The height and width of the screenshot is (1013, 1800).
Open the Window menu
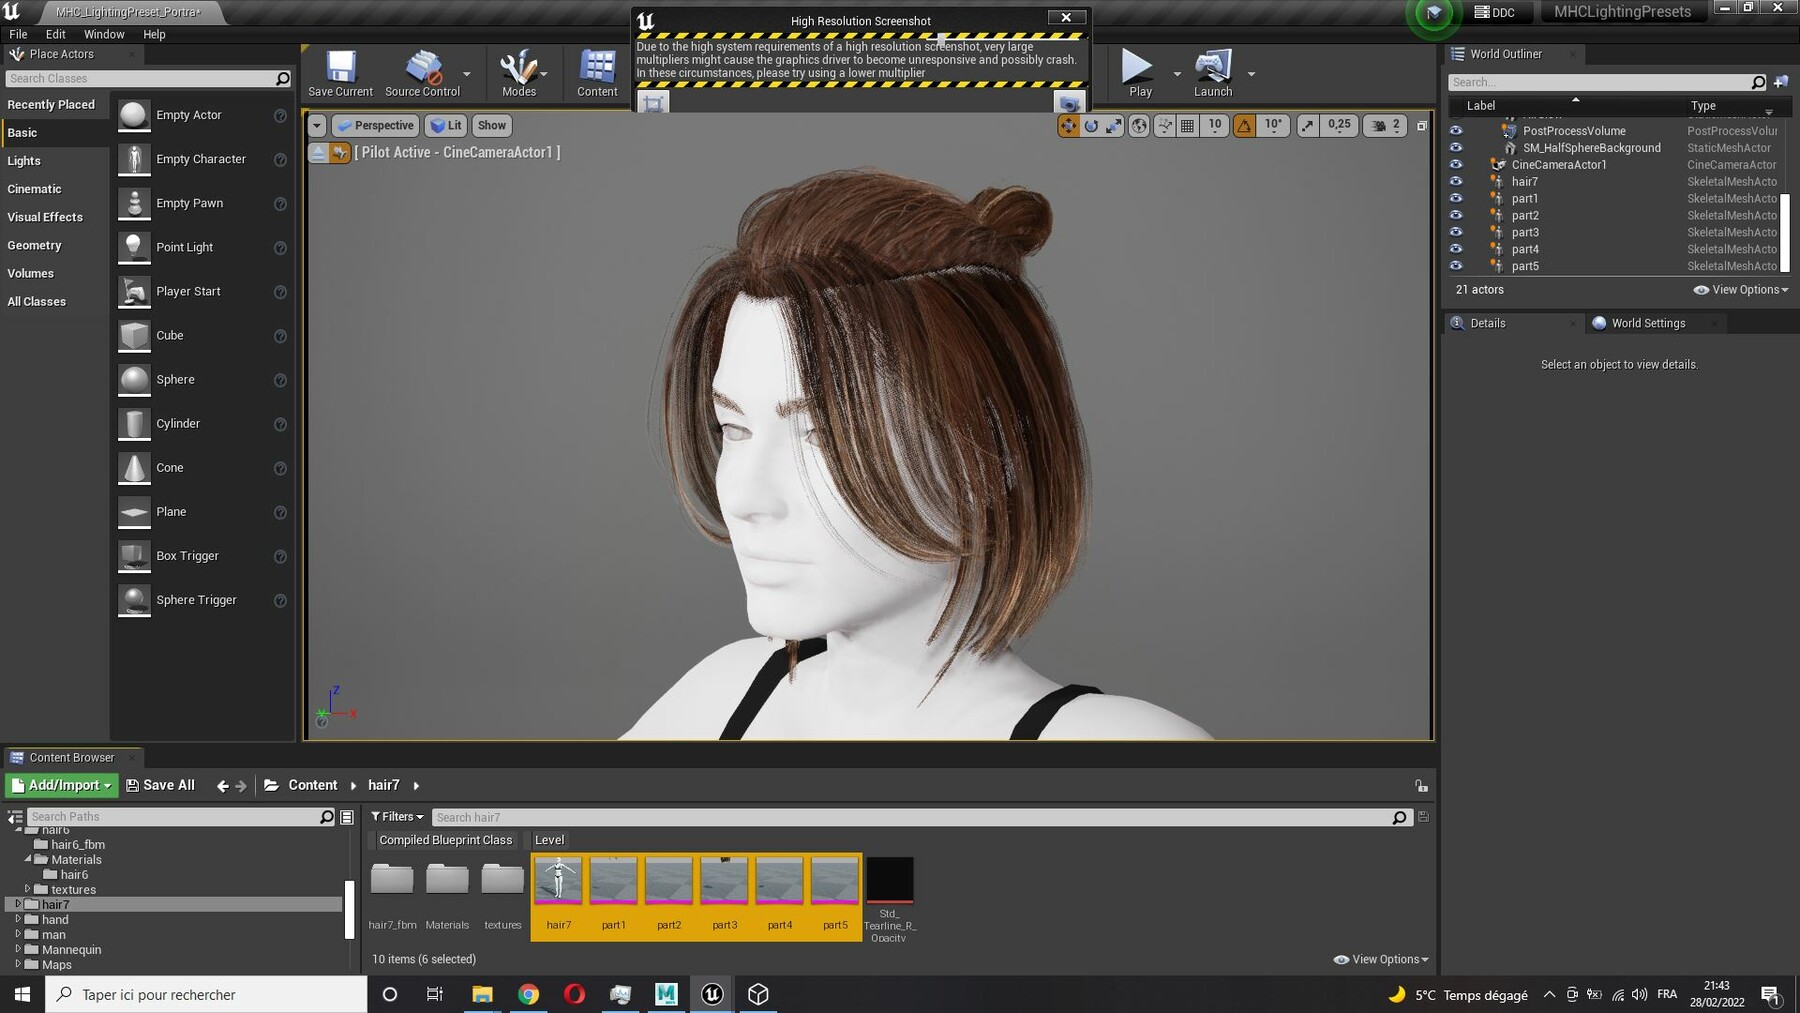click(104, 34)
